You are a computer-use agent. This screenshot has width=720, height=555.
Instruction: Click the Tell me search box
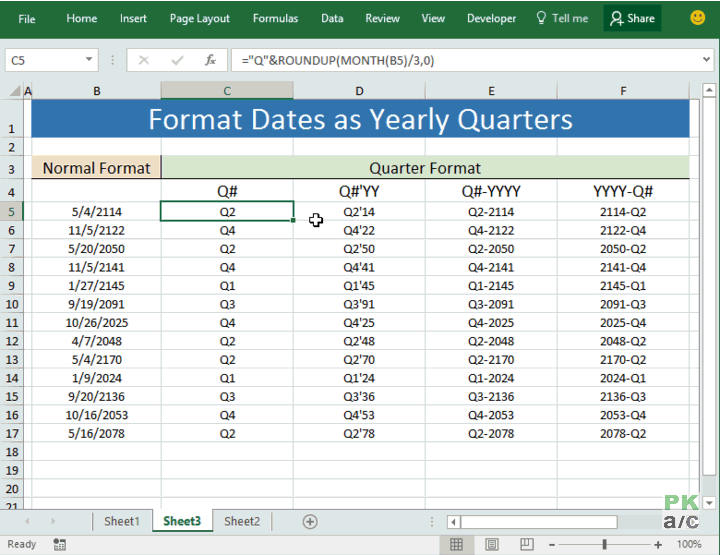[562, 18]
